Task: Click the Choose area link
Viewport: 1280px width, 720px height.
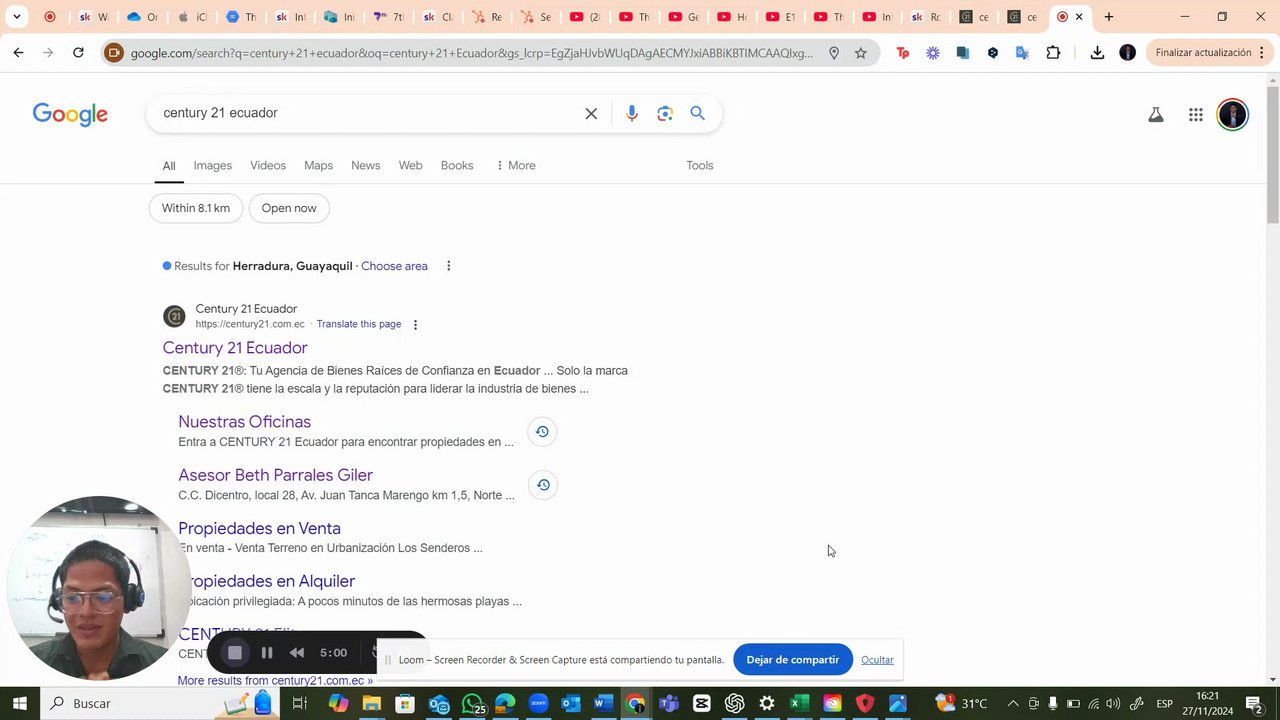Action: (x=394, y=266)
